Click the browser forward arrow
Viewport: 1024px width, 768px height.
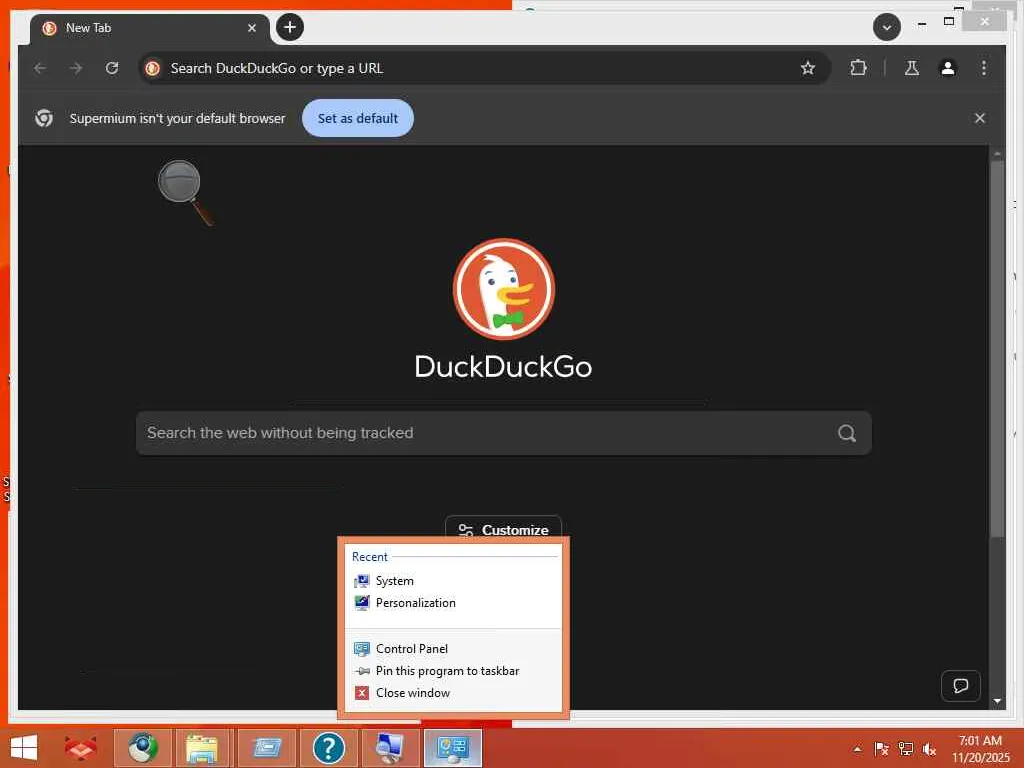pos(76,68)
